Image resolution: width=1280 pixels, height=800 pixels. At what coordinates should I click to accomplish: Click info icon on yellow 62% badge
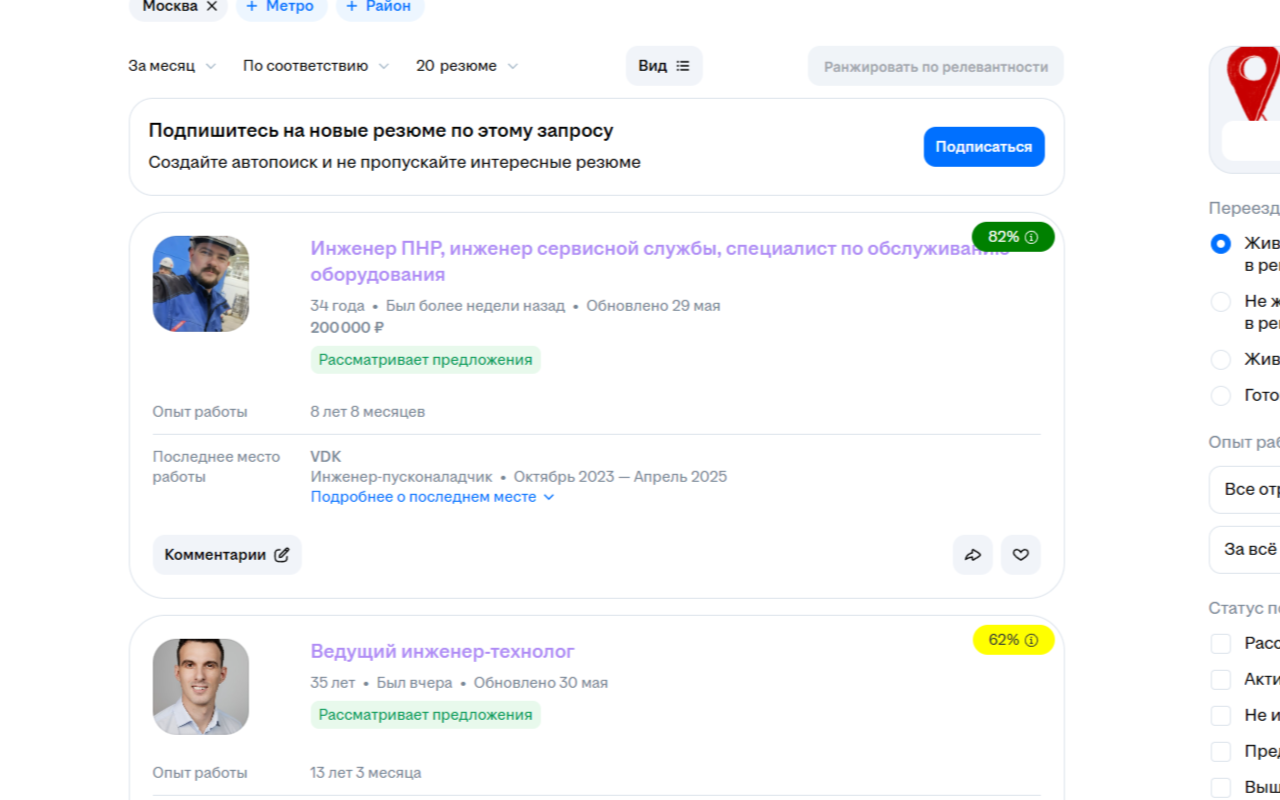[1030, 640]
